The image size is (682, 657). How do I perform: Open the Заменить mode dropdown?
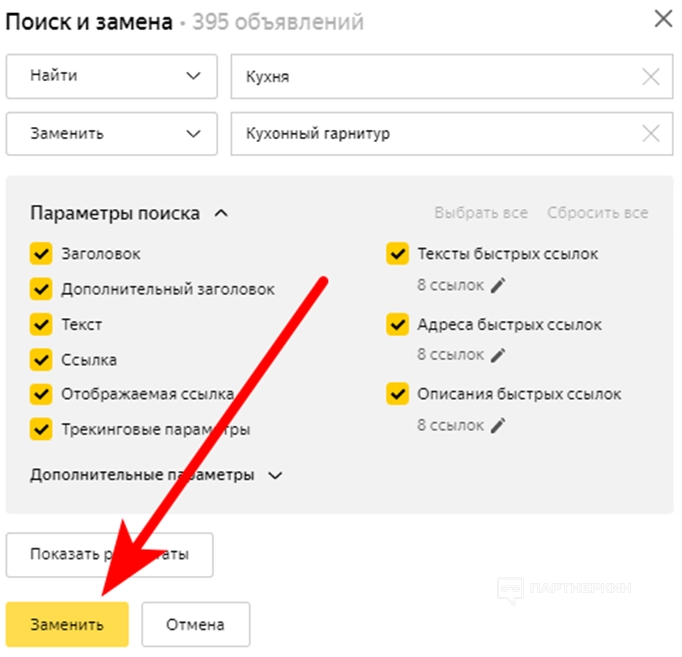pyautogui.click(x=111, y=134)
